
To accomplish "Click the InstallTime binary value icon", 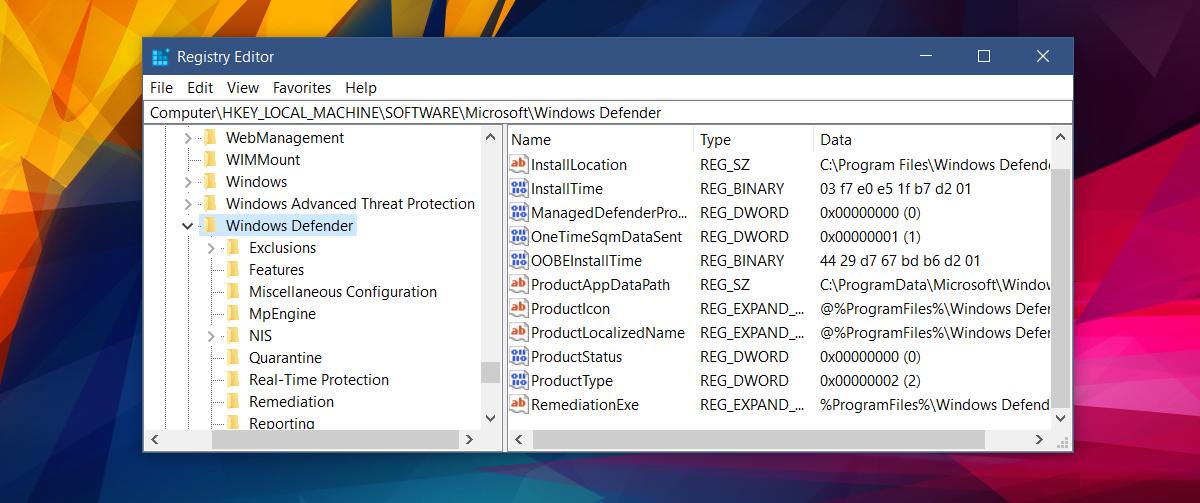I will 518,189.
